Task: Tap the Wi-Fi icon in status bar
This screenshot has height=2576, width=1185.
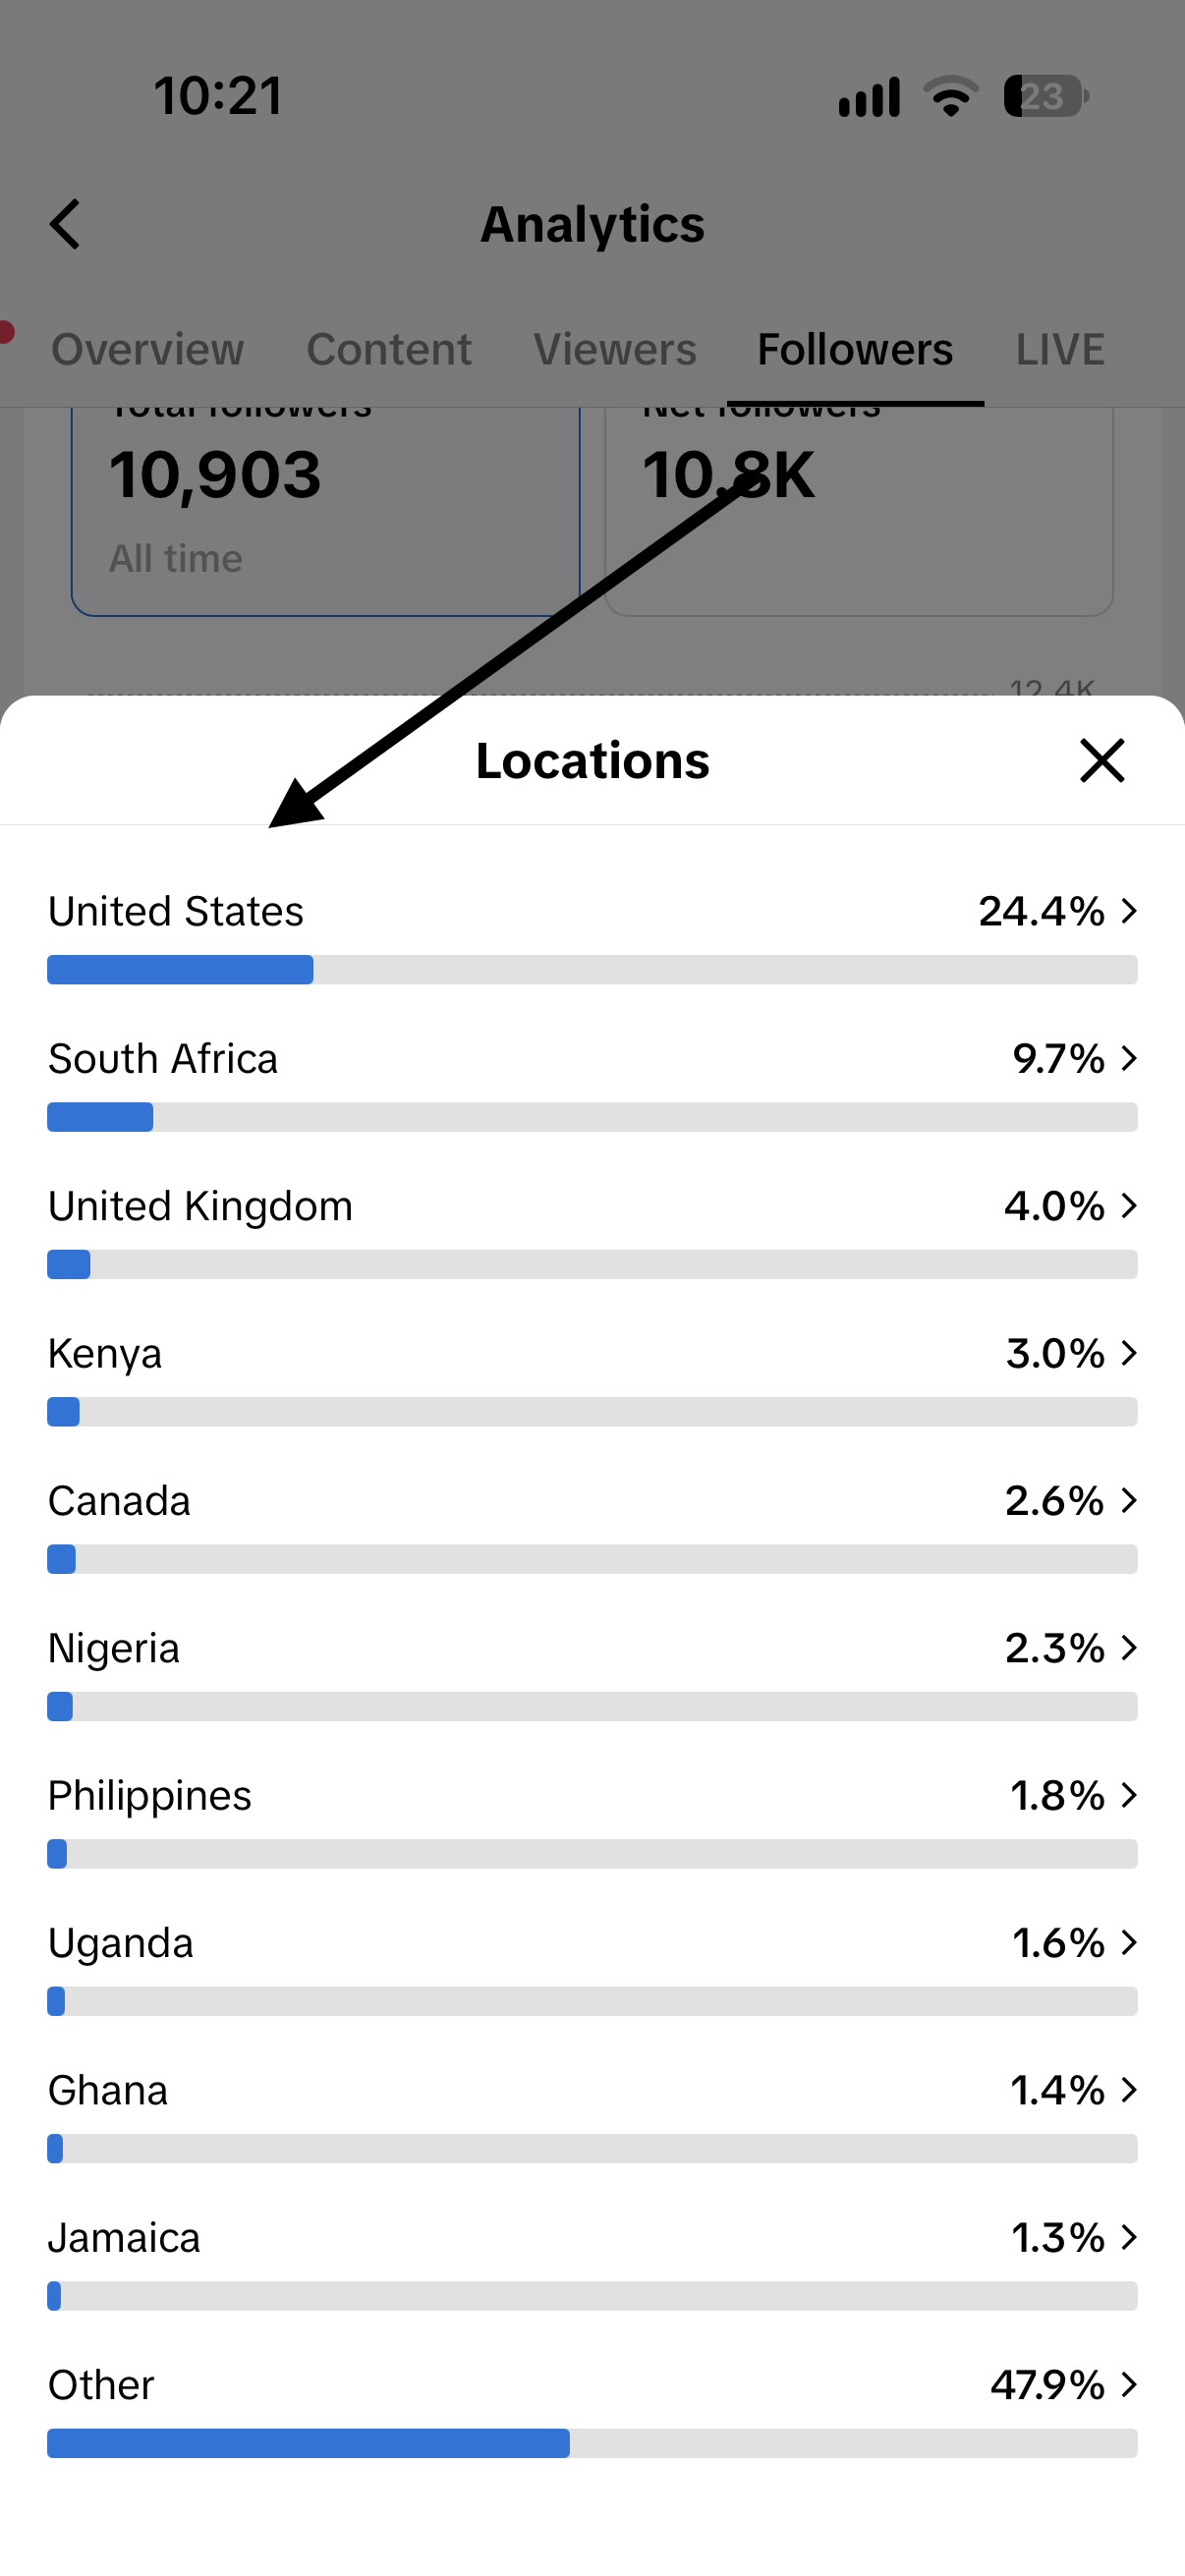Action: coord(950,96)
